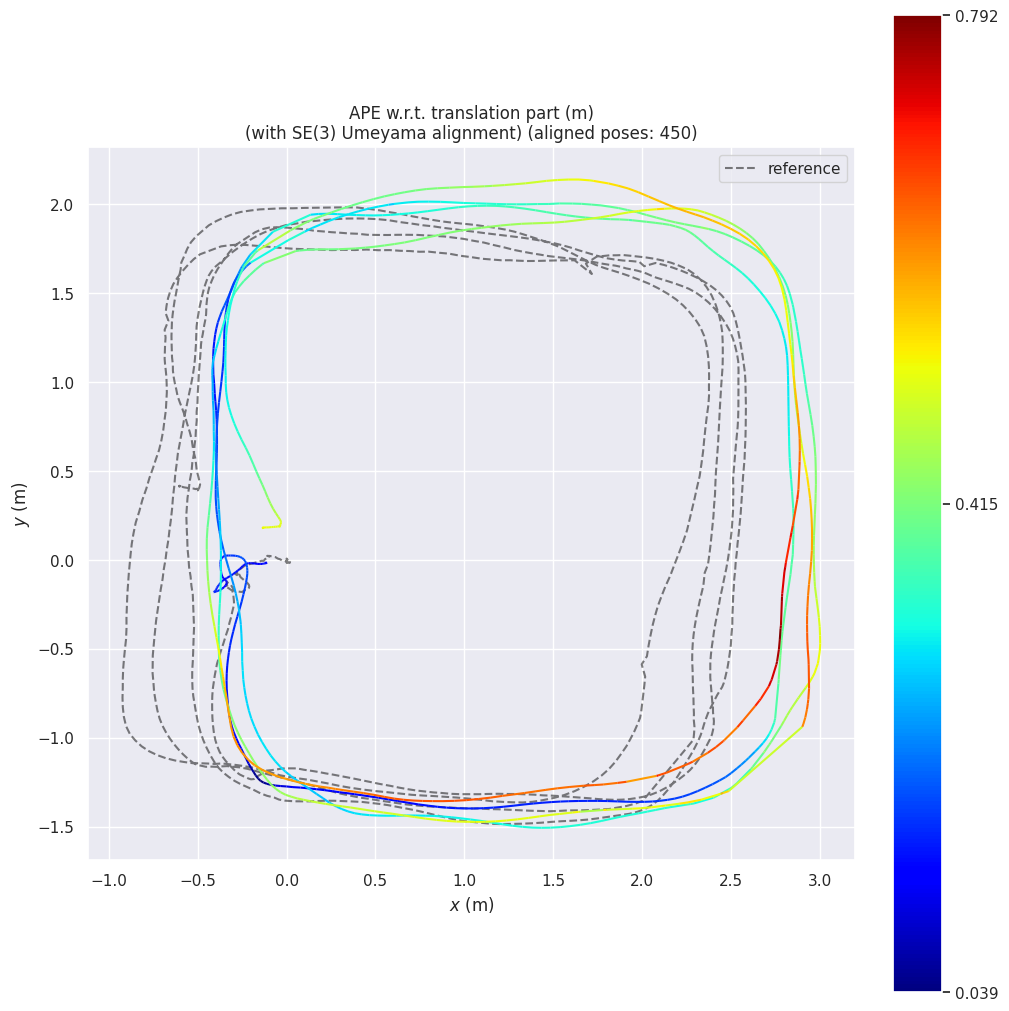Click the 0.415 colorbar midpoint label
The image size is (1009, 1011).
point(976,504)
